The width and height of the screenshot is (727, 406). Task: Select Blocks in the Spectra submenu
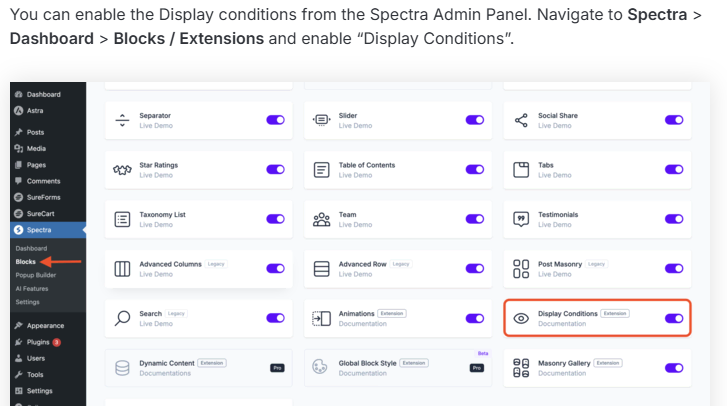tap(26, 262)
